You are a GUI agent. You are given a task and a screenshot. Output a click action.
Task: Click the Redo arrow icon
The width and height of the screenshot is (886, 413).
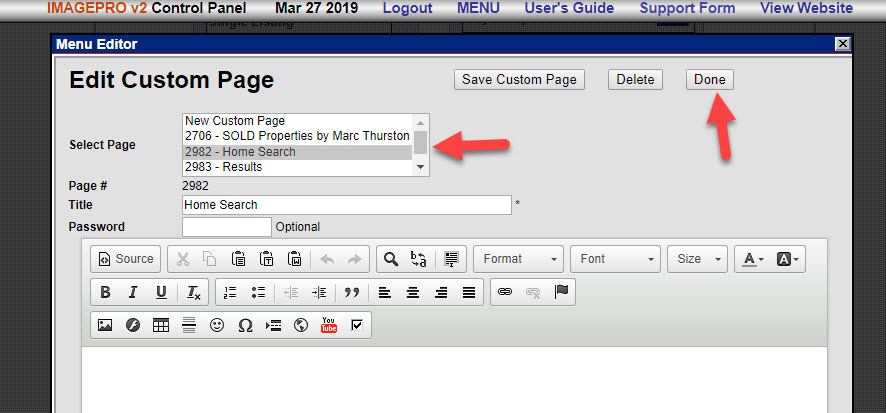[354, 259]
